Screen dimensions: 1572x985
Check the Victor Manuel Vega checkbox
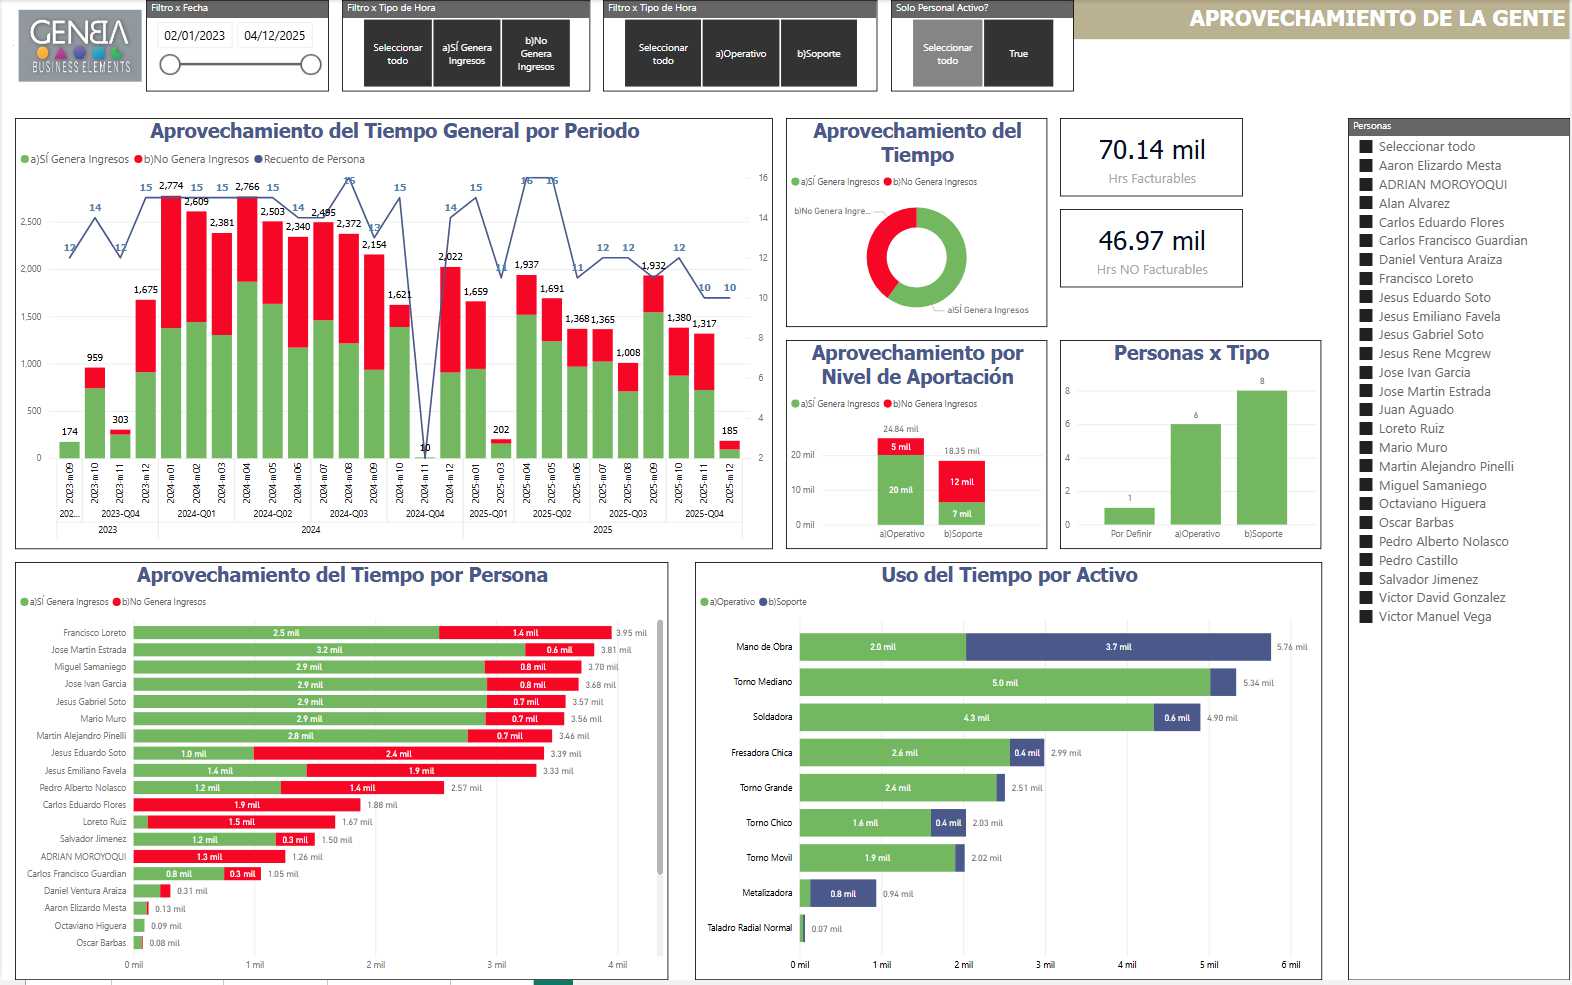[1366, 617]
